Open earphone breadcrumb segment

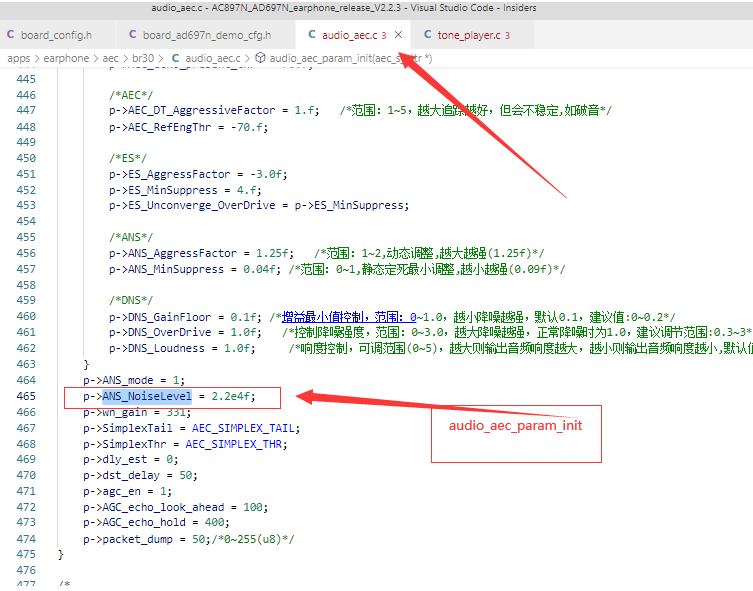[x=66, y=59]
